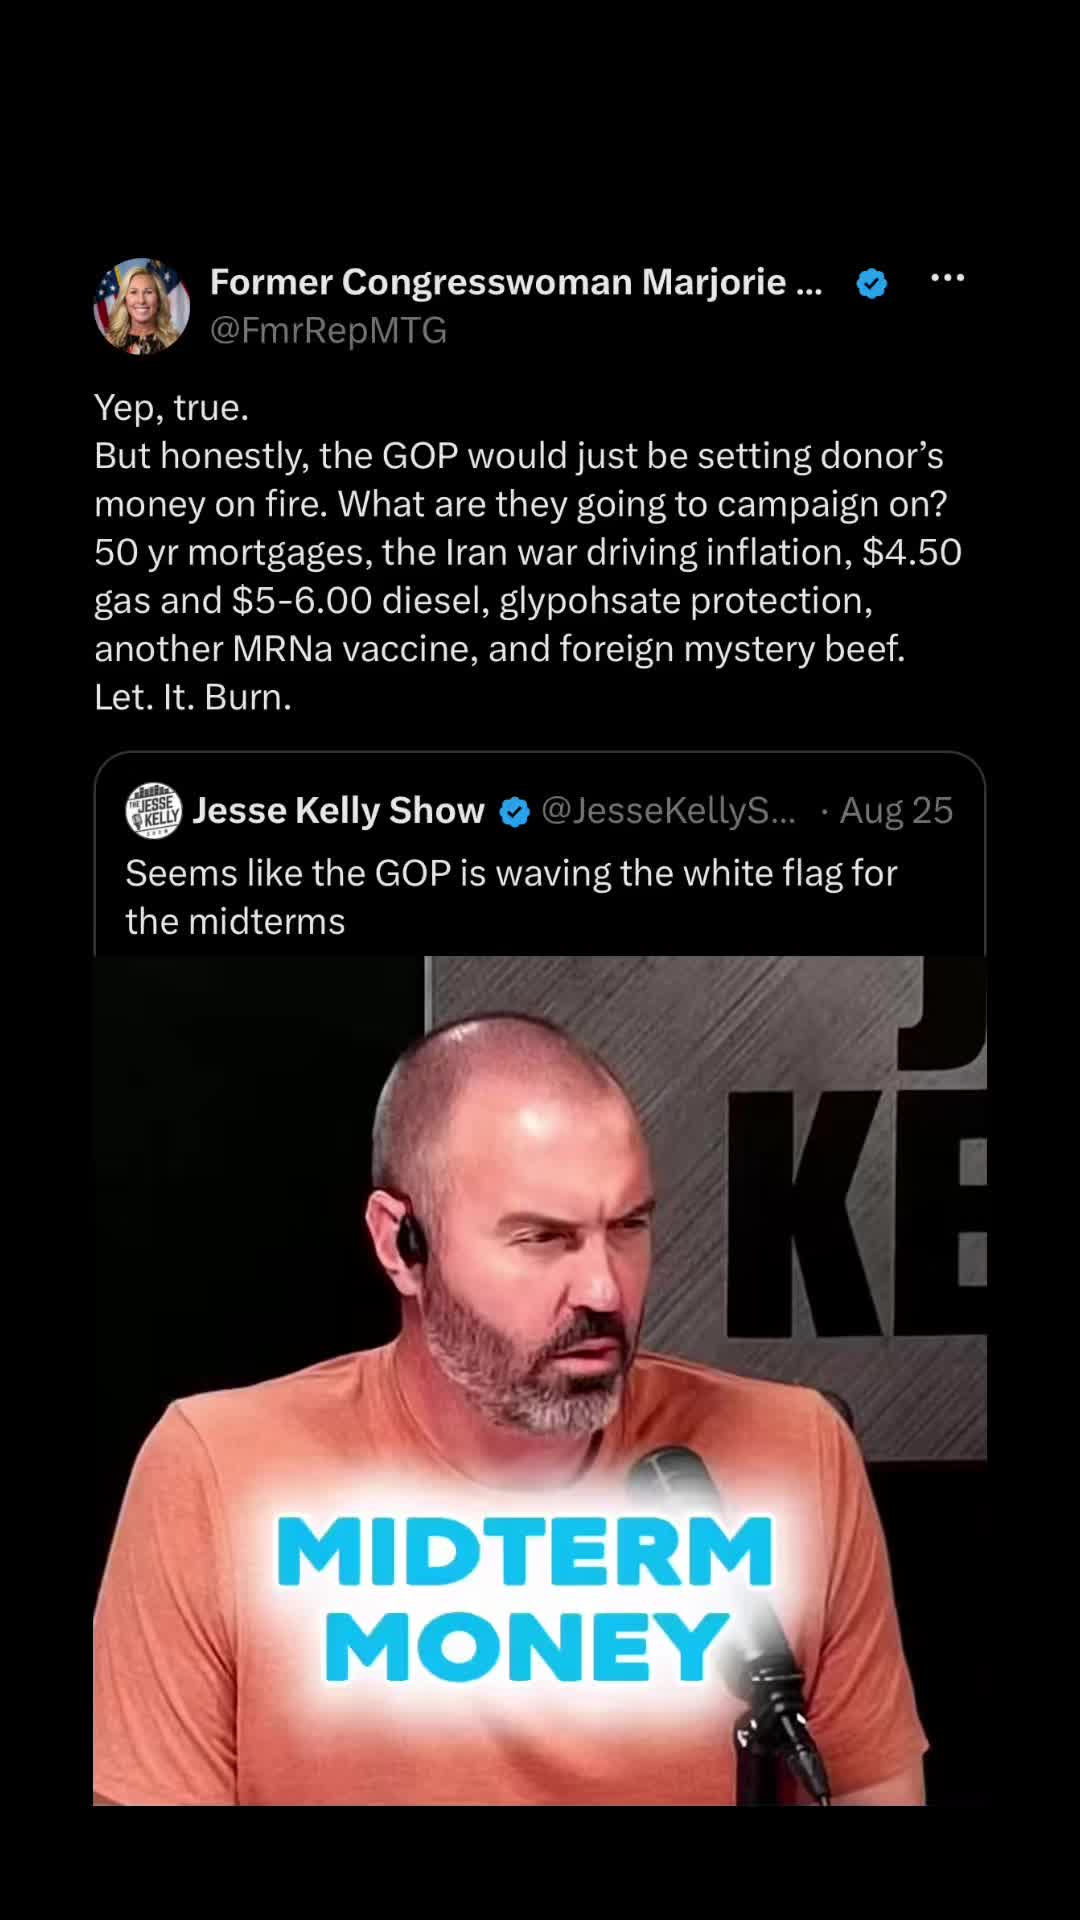
Task: Visit the @FmrRepMTG handle
Action: point(328,330)
